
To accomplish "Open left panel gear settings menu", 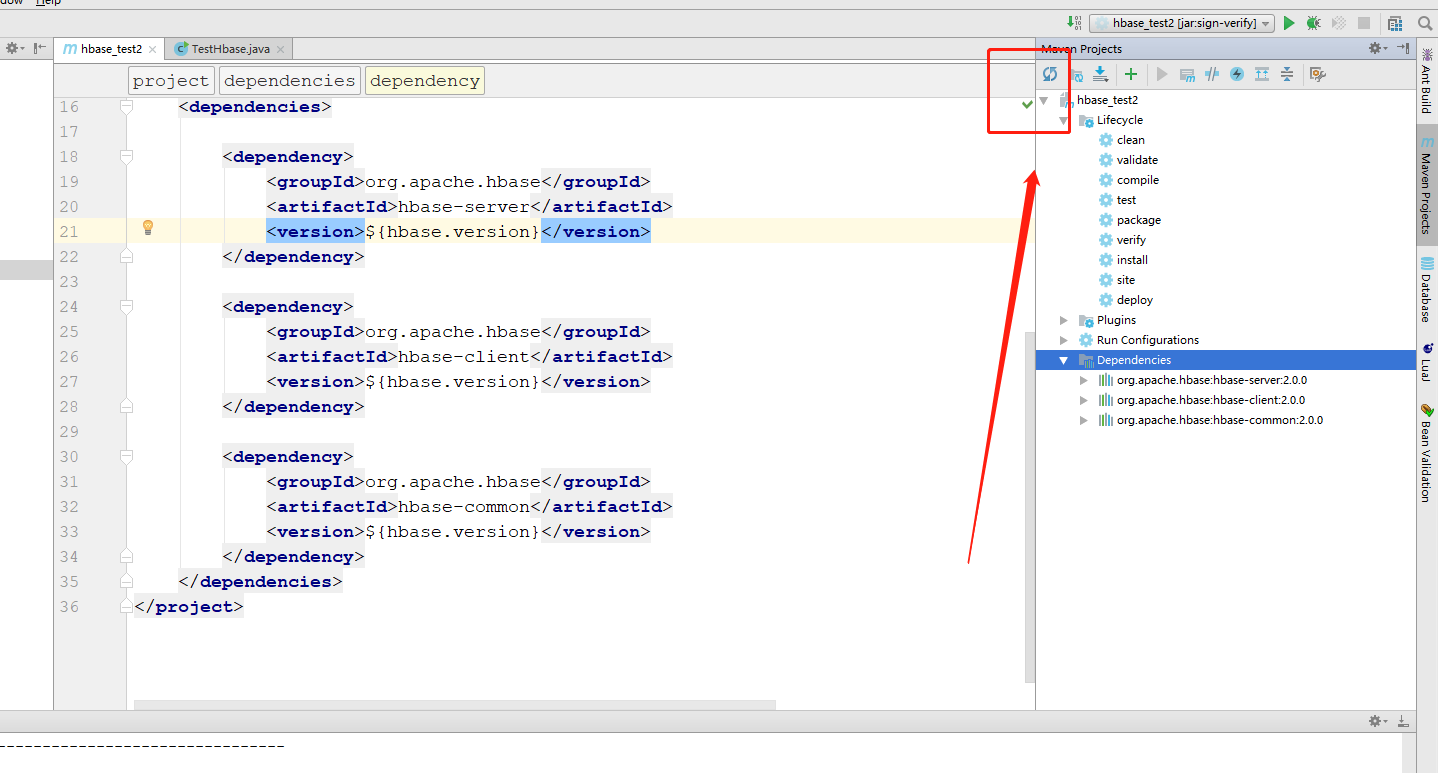I will pyautogui.click(x=14, y=48).
